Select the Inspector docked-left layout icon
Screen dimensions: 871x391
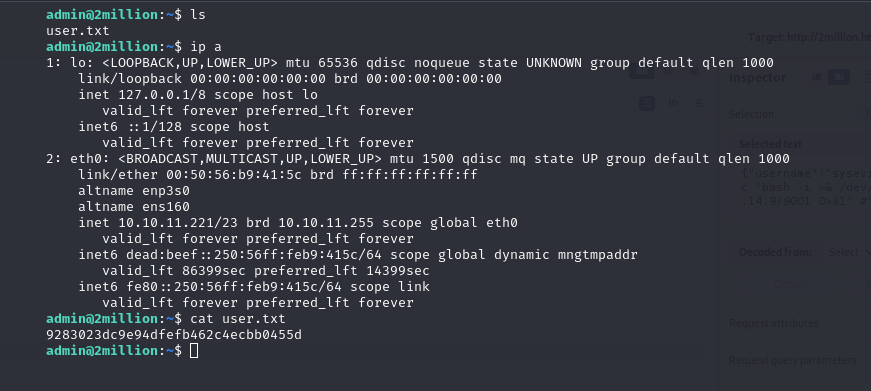click(817, 77)
